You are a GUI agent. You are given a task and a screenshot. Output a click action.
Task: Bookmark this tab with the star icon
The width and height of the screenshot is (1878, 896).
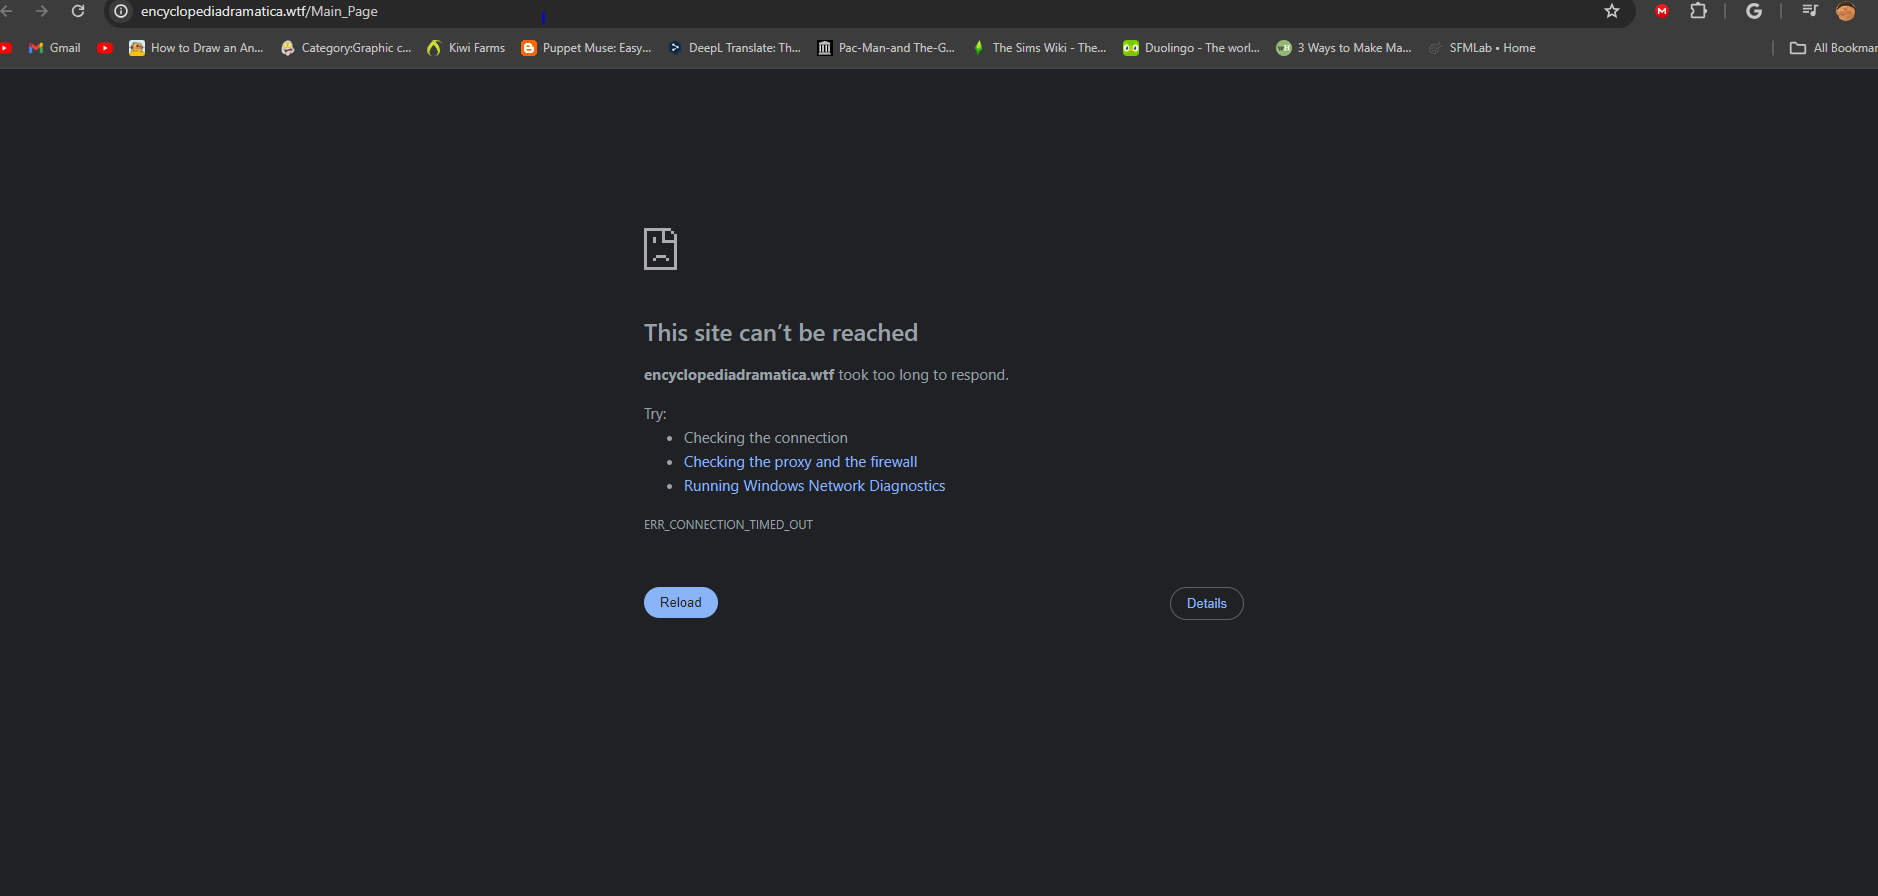pyautogui.click(x=1612, y=11)
